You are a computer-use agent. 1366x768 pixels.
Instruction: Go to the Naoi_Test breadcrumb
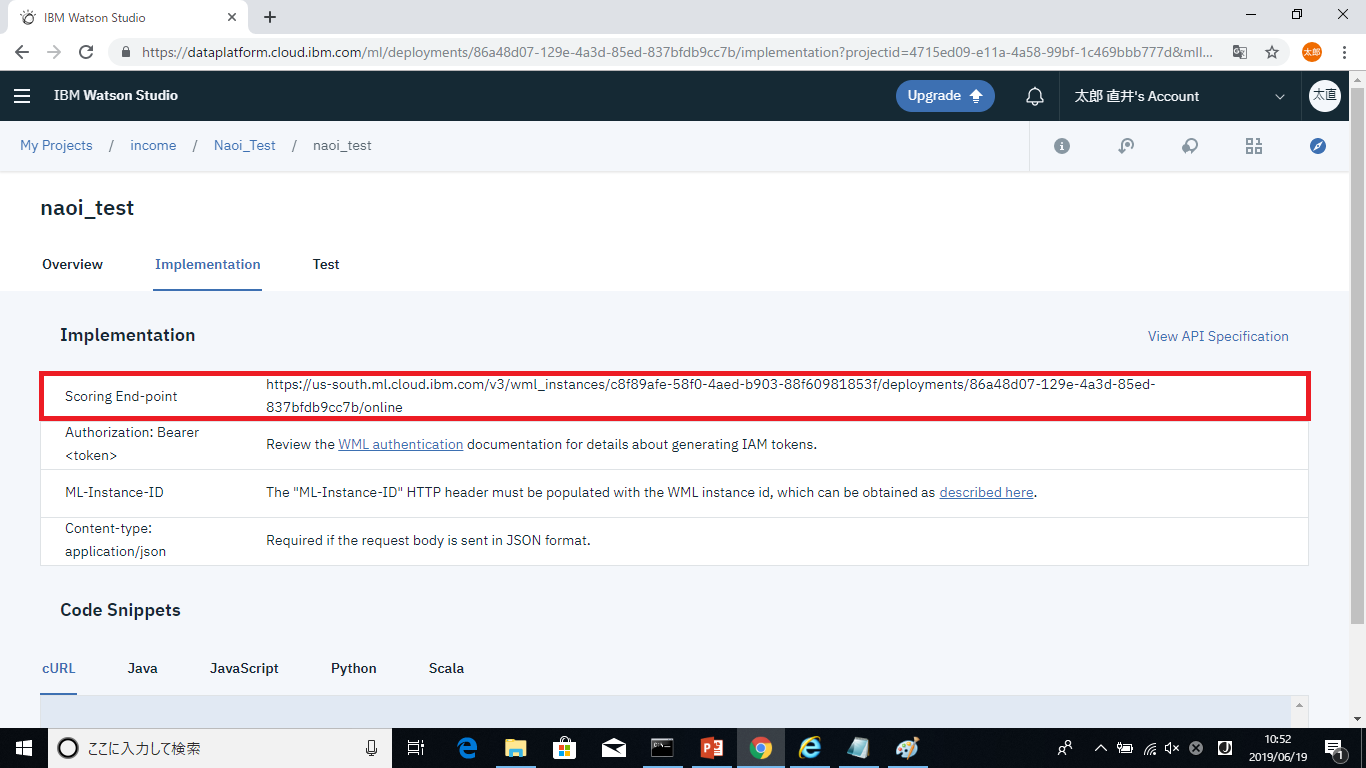coord(245,146)
